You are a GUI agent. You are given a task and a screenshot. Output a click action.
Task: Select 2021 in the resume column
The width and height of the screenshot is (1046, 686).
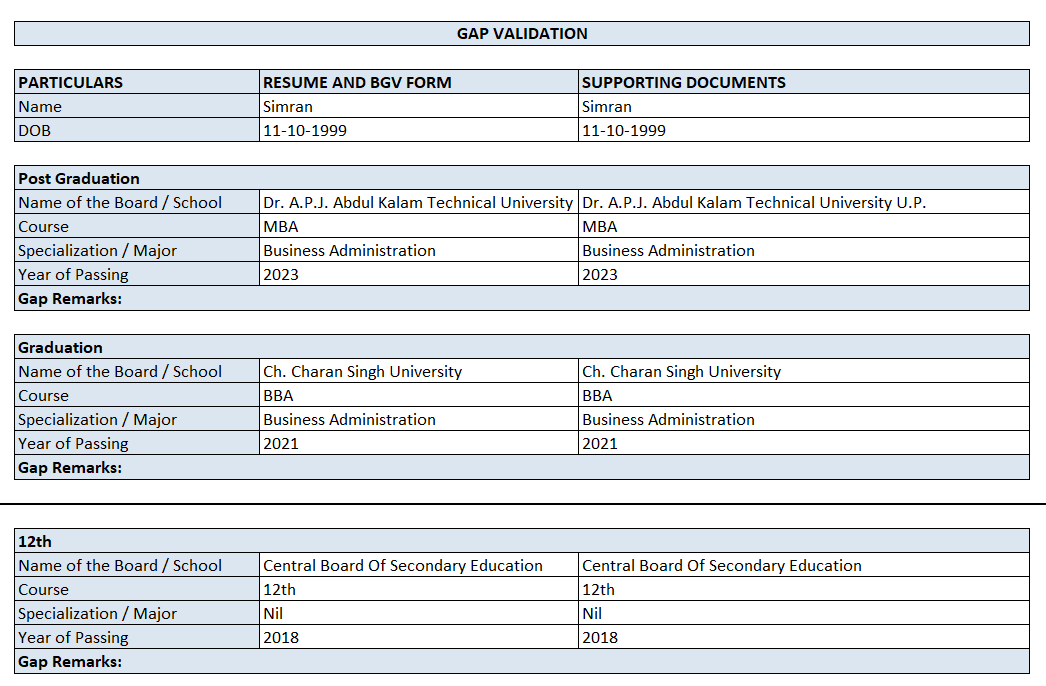point(418,443)
